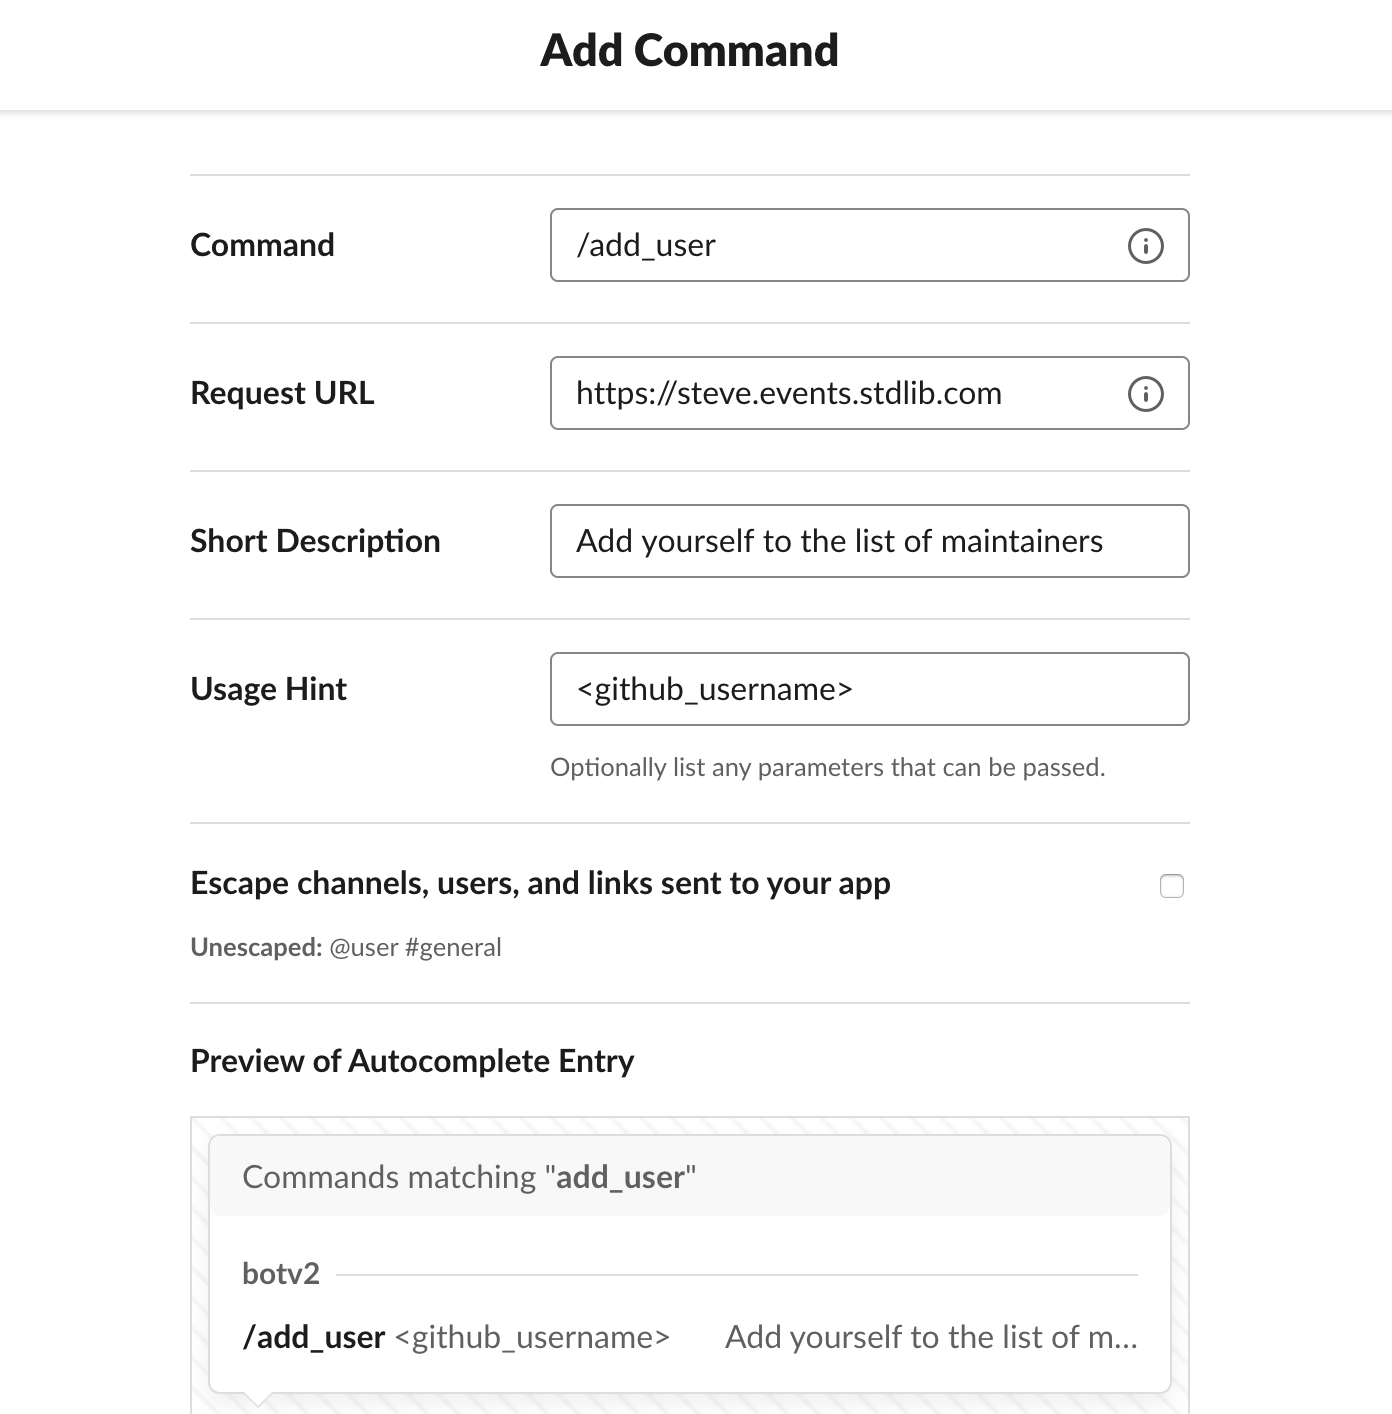The image size is (1392, 1414).
Task: Edit the Short Description input field
Action: click(868, 541)
